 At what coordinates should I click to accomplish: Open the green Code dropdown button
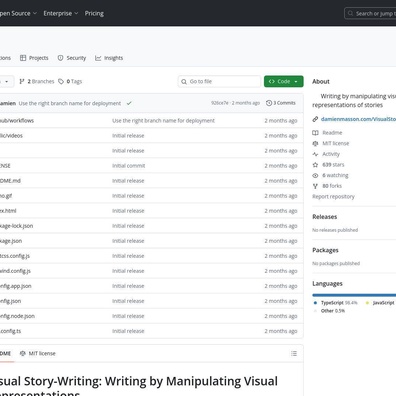click(x=284, y=81)
